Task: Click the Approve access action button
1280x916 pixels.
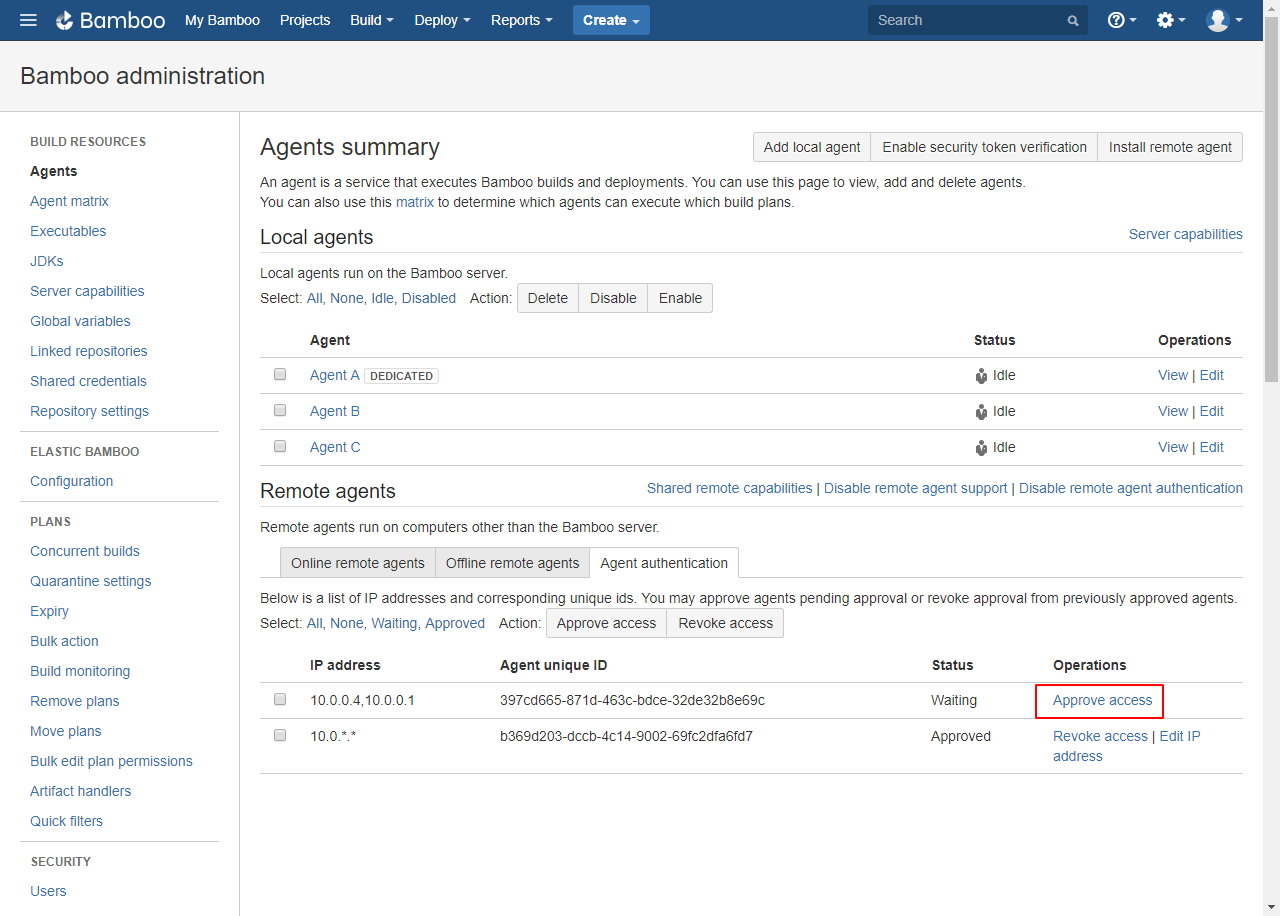Action: coord(606,623)
